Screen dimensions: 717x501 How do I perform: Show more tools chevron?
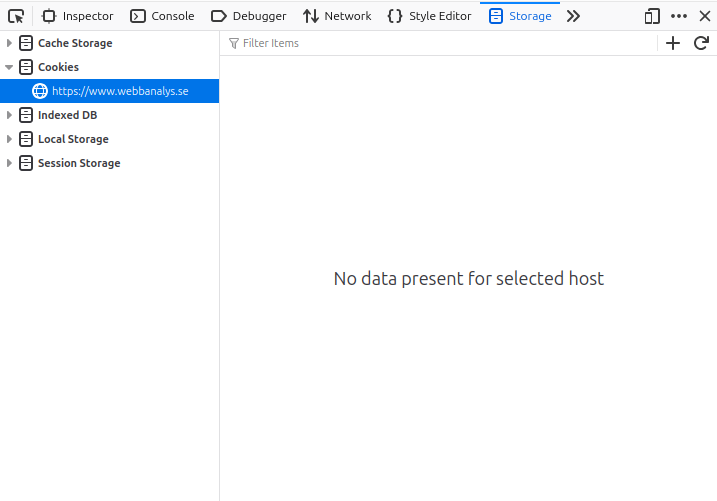(x=573, y=16)
